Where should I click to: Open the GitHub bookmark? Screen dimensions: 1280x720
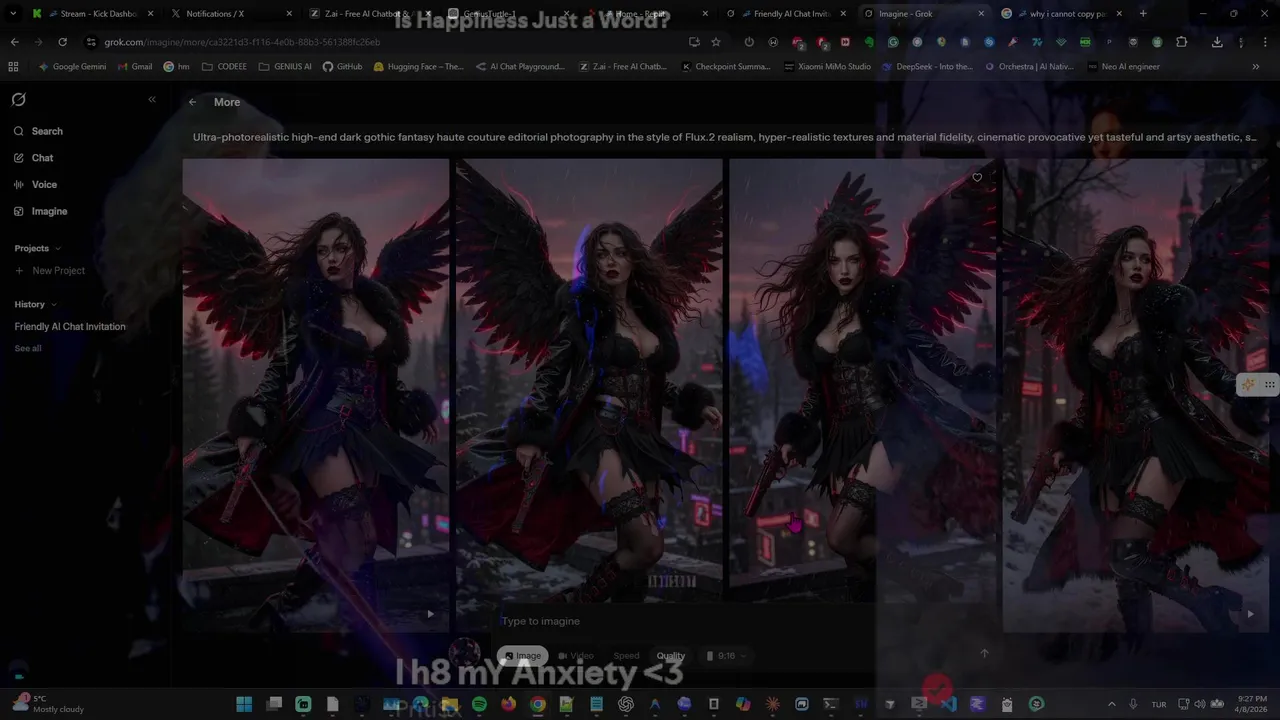tap(342, 67)
